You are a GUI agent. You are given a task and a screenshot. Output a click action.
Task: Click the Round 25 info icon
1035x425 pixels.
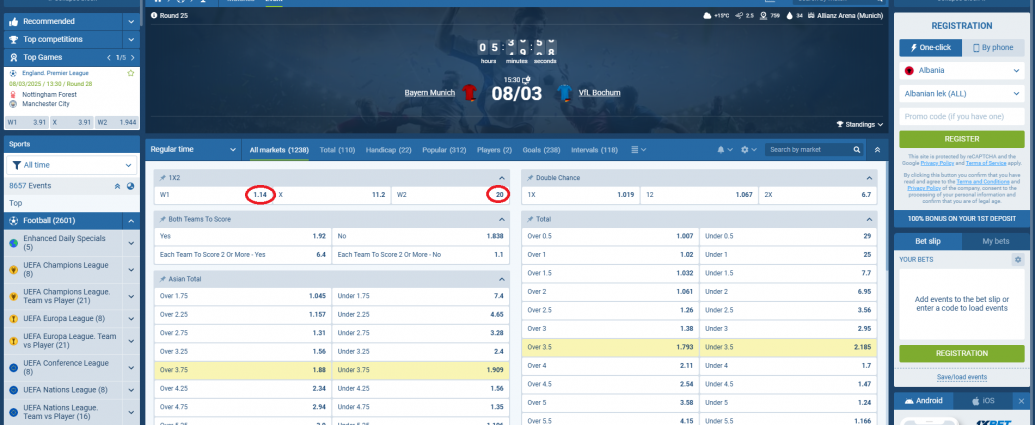click(154, 15)
